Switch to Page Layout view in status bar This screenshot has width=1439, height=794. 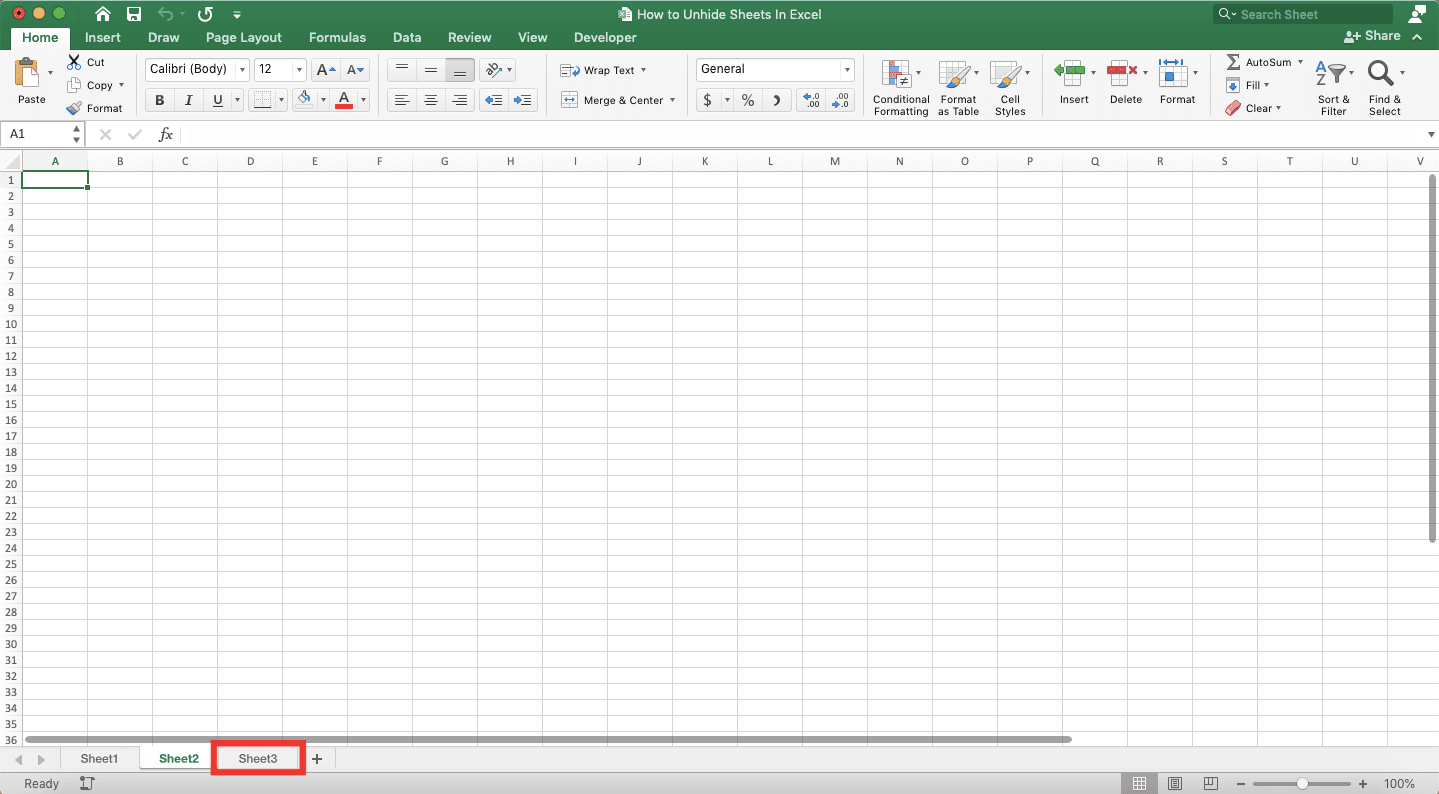(x=1175, y=783)
